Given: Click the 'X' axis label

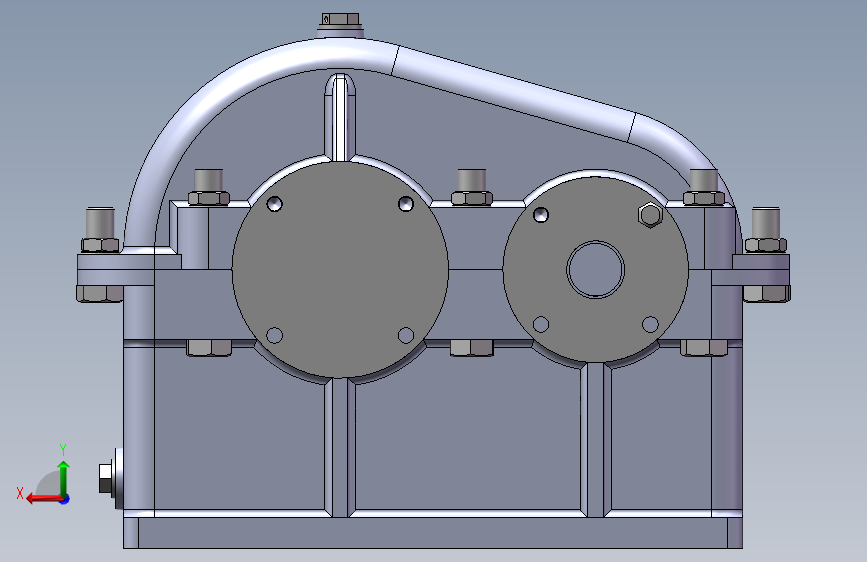Looking at the screenshot, I should click(20, 493).
